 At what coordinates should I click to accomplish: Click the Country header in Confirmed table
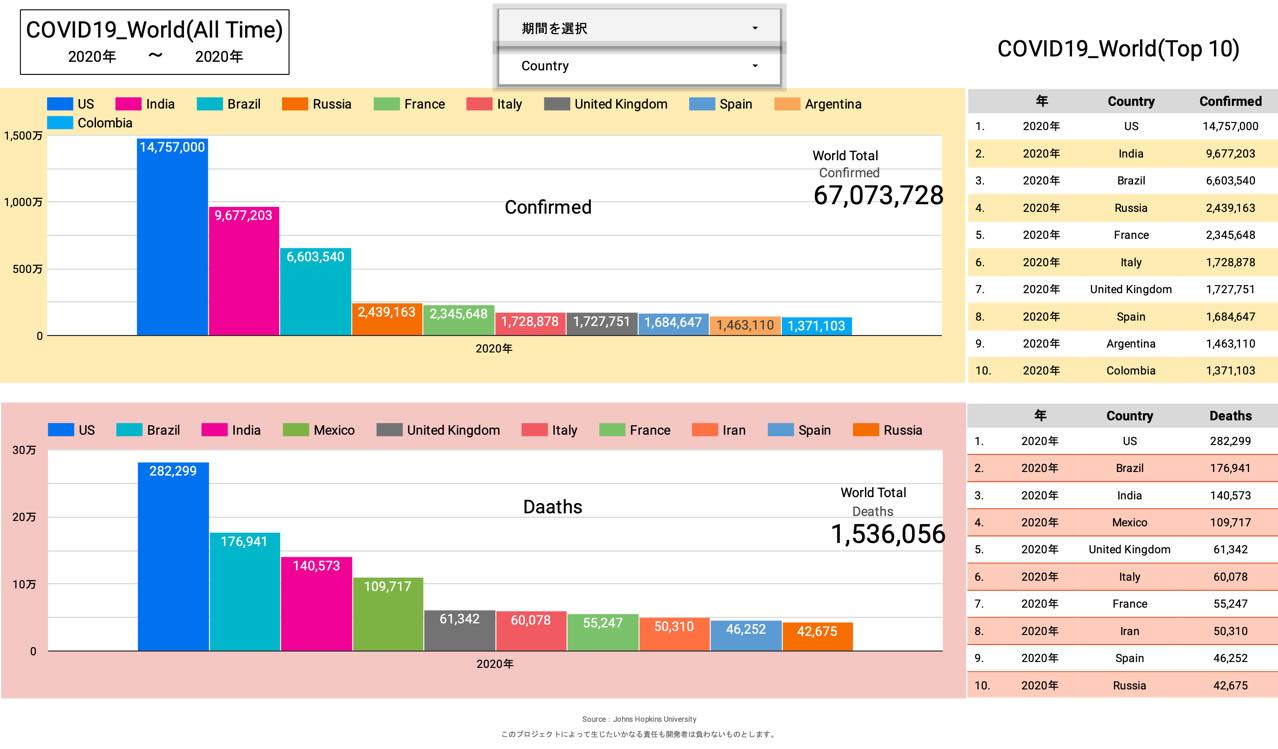[1131, 101]
